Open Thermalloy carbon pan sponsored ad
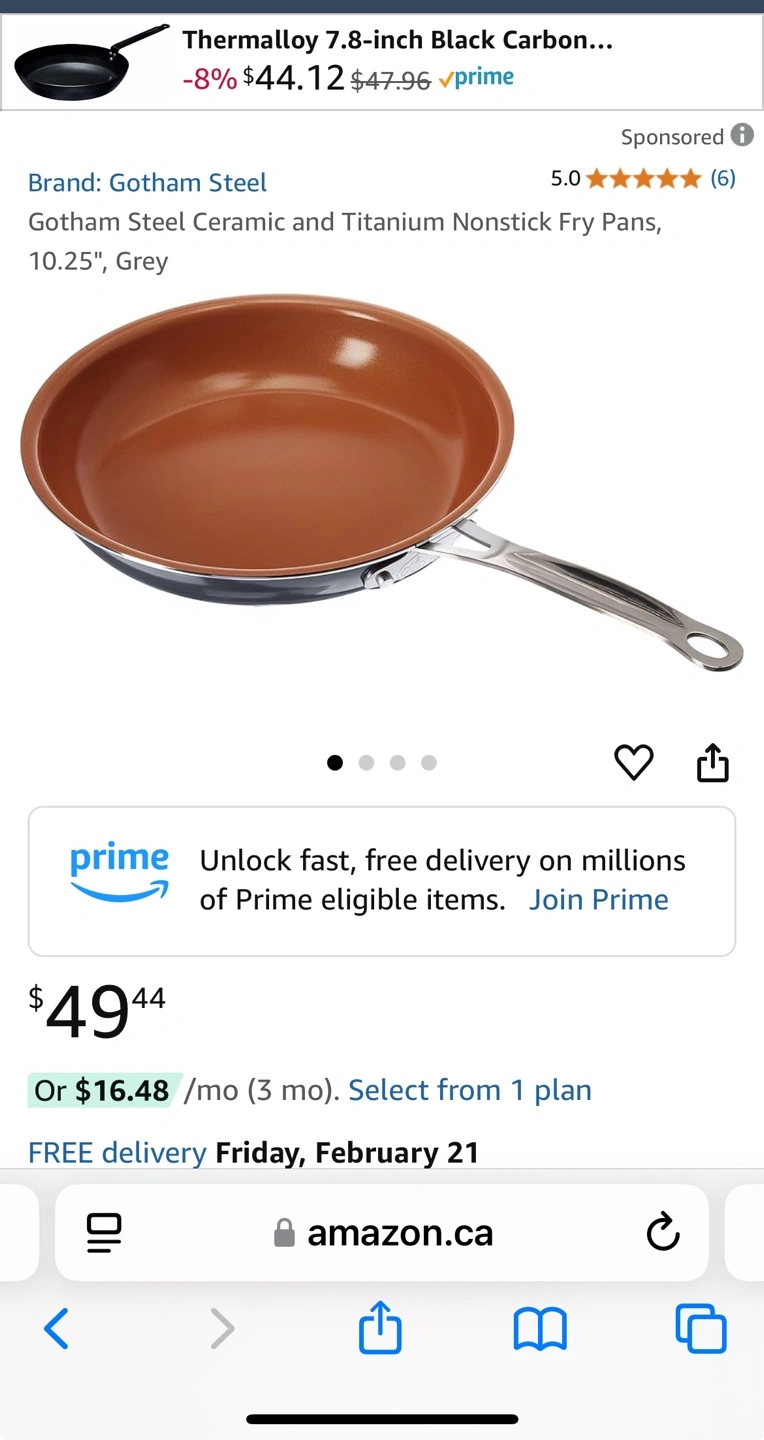This screenshot has height=1440, width=764. pos(382,62)
